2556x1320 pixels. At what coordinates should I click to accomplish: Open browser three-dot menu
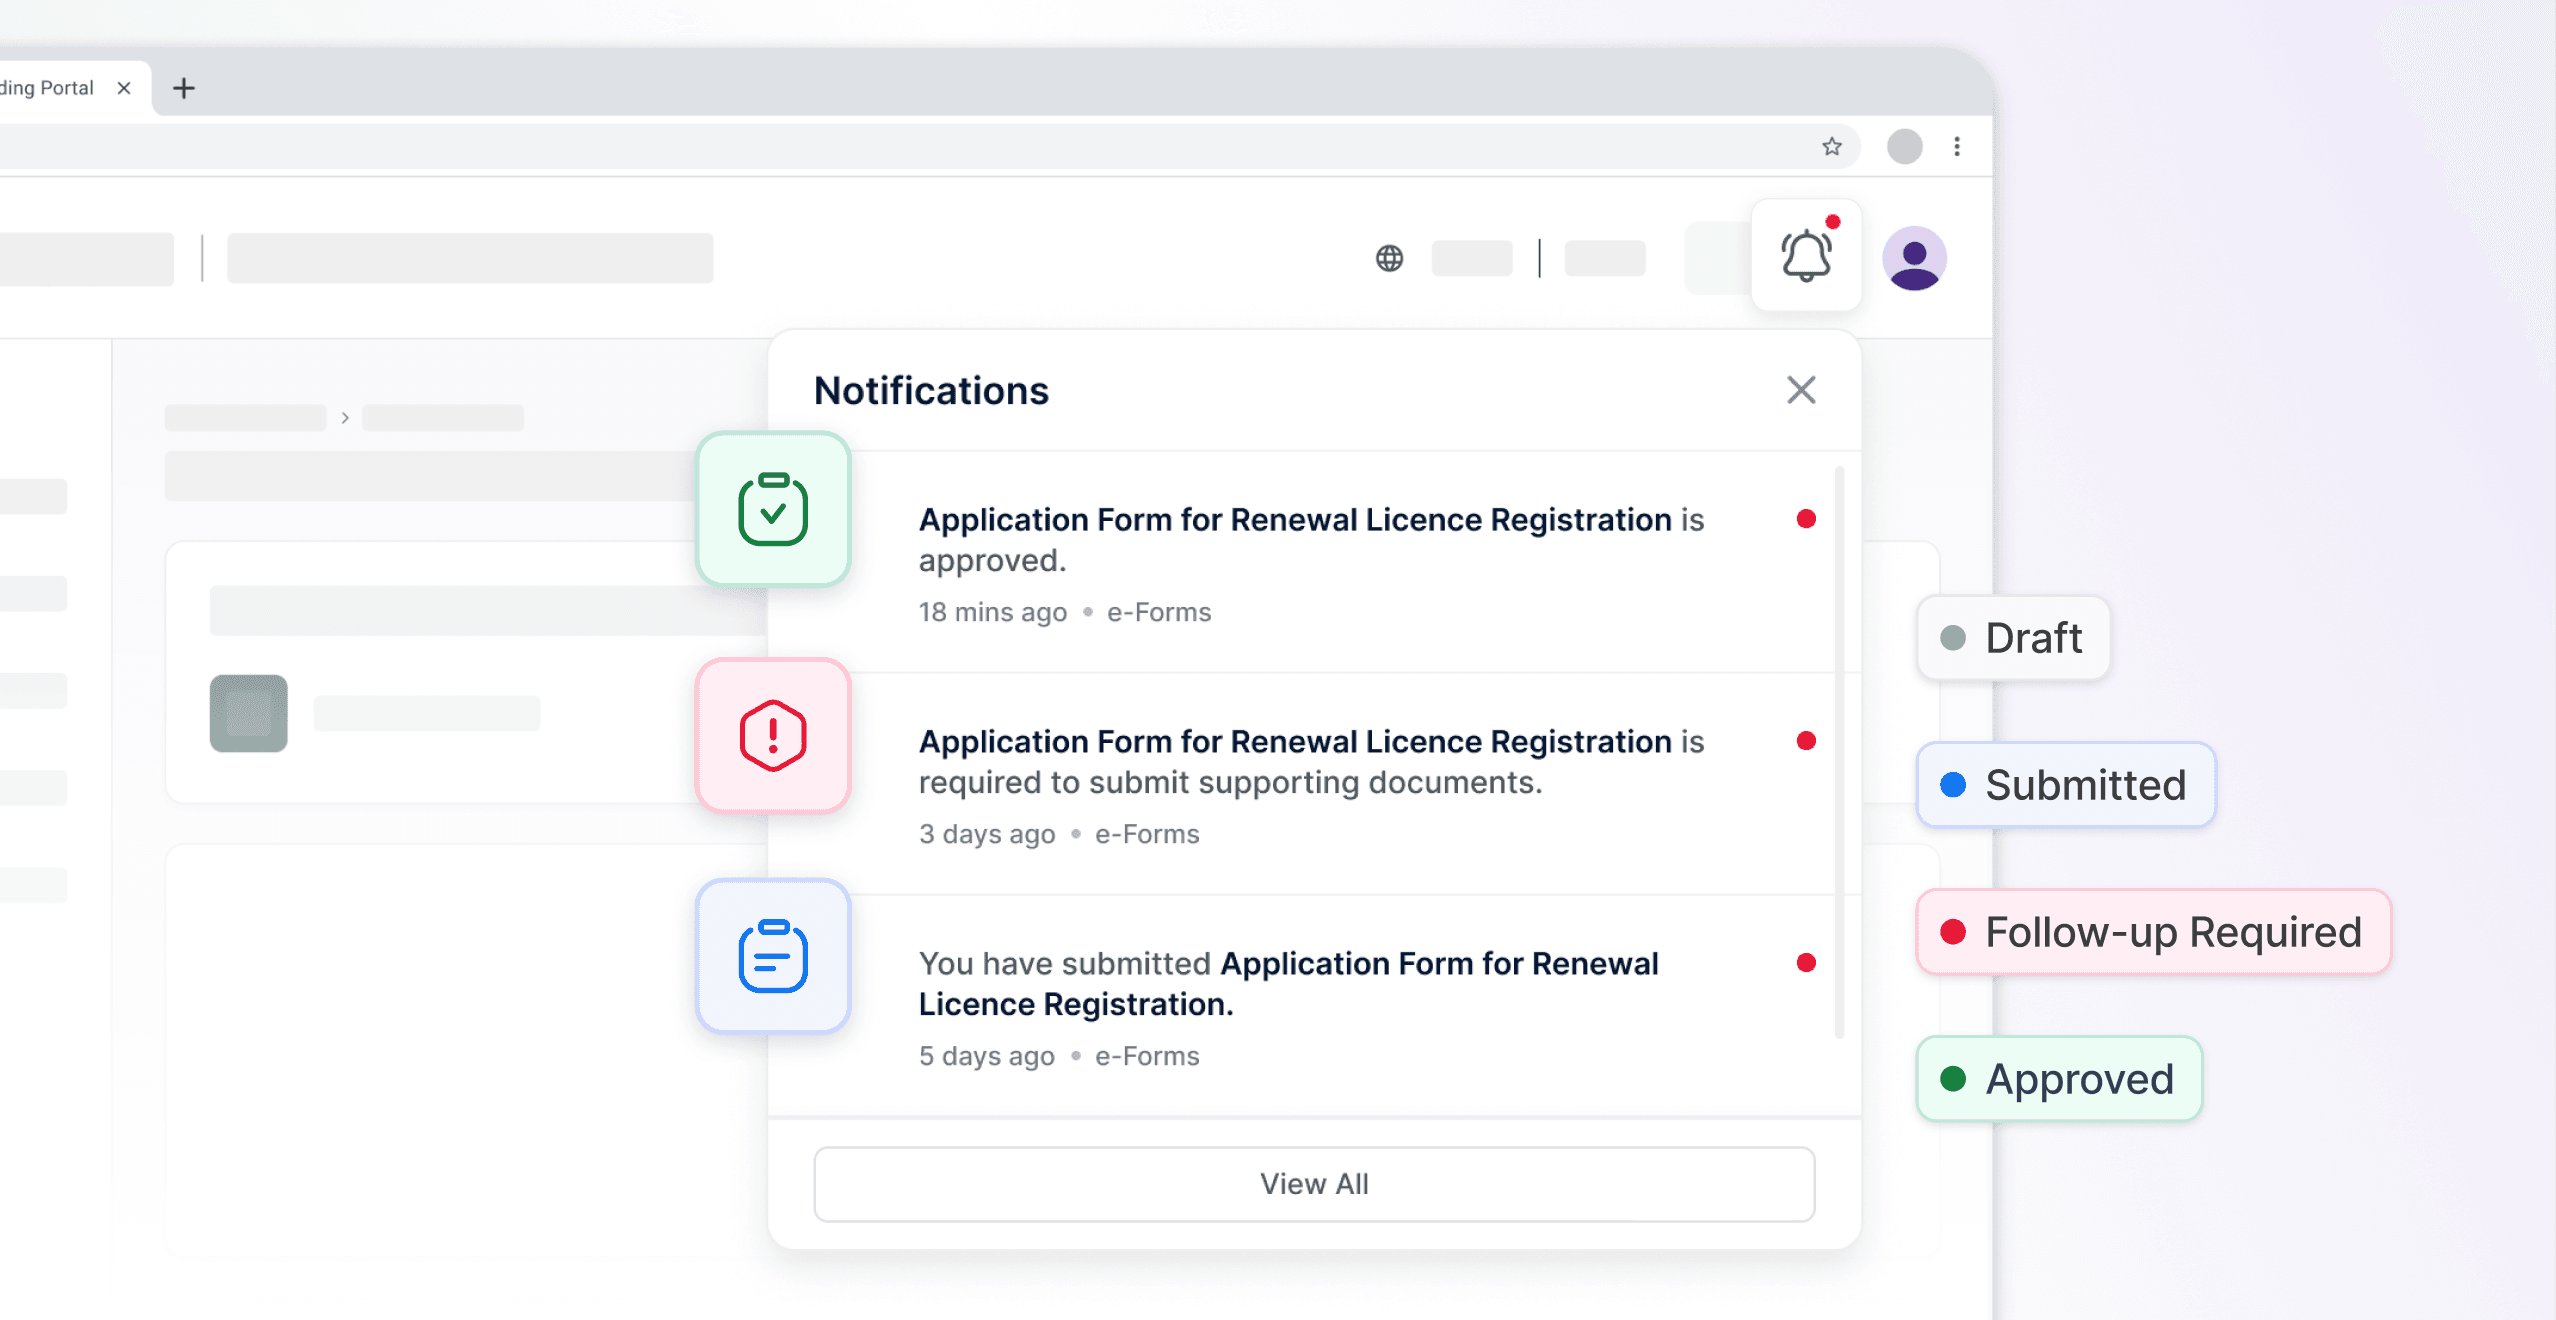1956,147
